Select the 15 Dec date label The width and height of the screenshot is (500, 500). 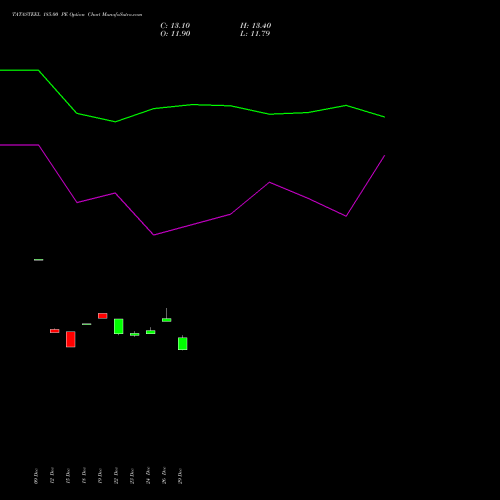click(68, 476)
